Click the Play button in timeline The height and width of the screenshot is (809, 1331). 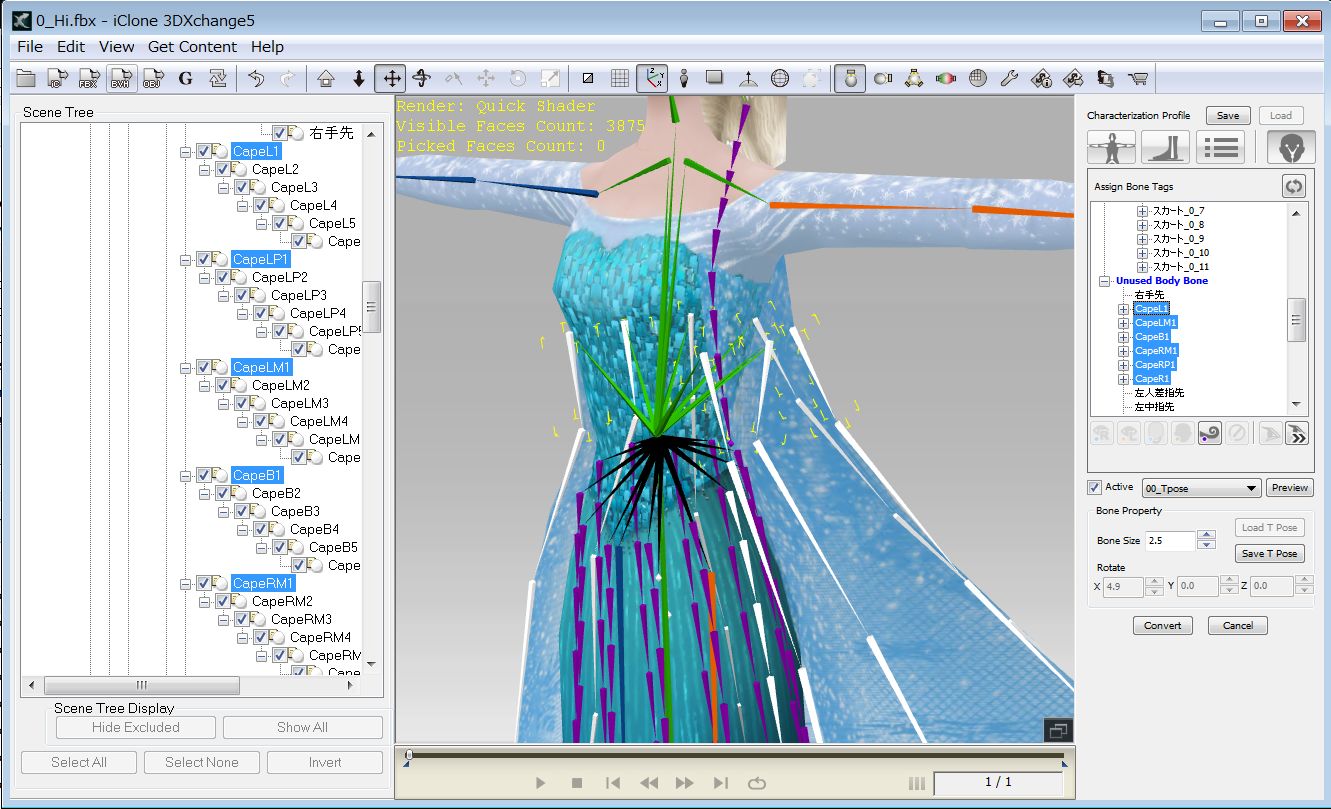540,783
